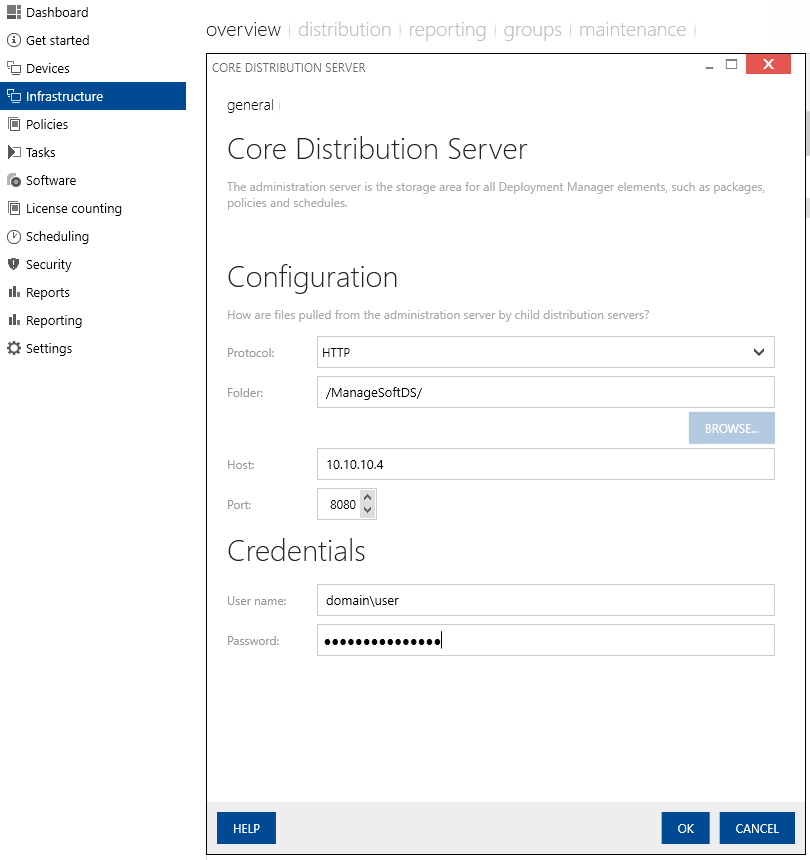Image resolution: width=810 pixels, height=860 pixels.
Task: Click the Devices sidebar icon
Action: tap(14, 68)
